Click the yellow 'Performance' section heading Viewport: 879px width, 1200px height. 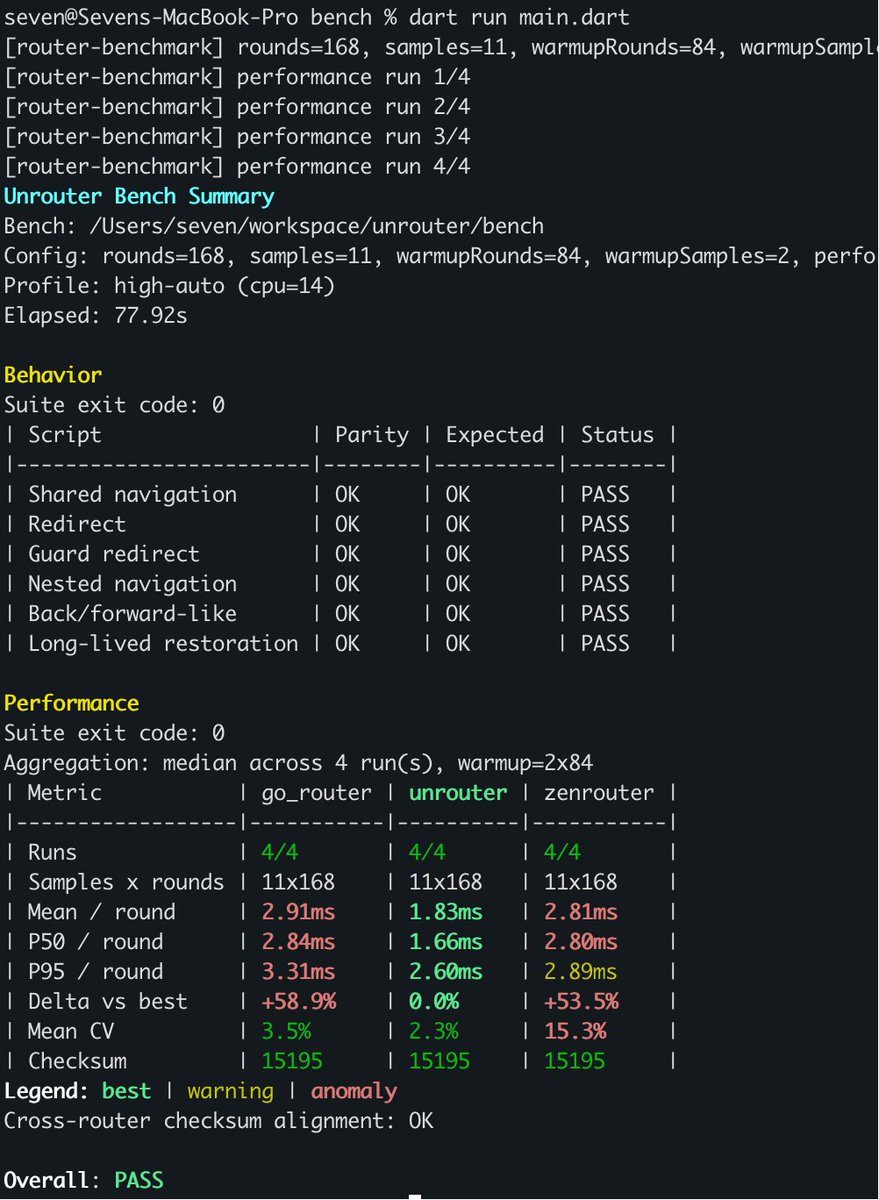[71, 703]
